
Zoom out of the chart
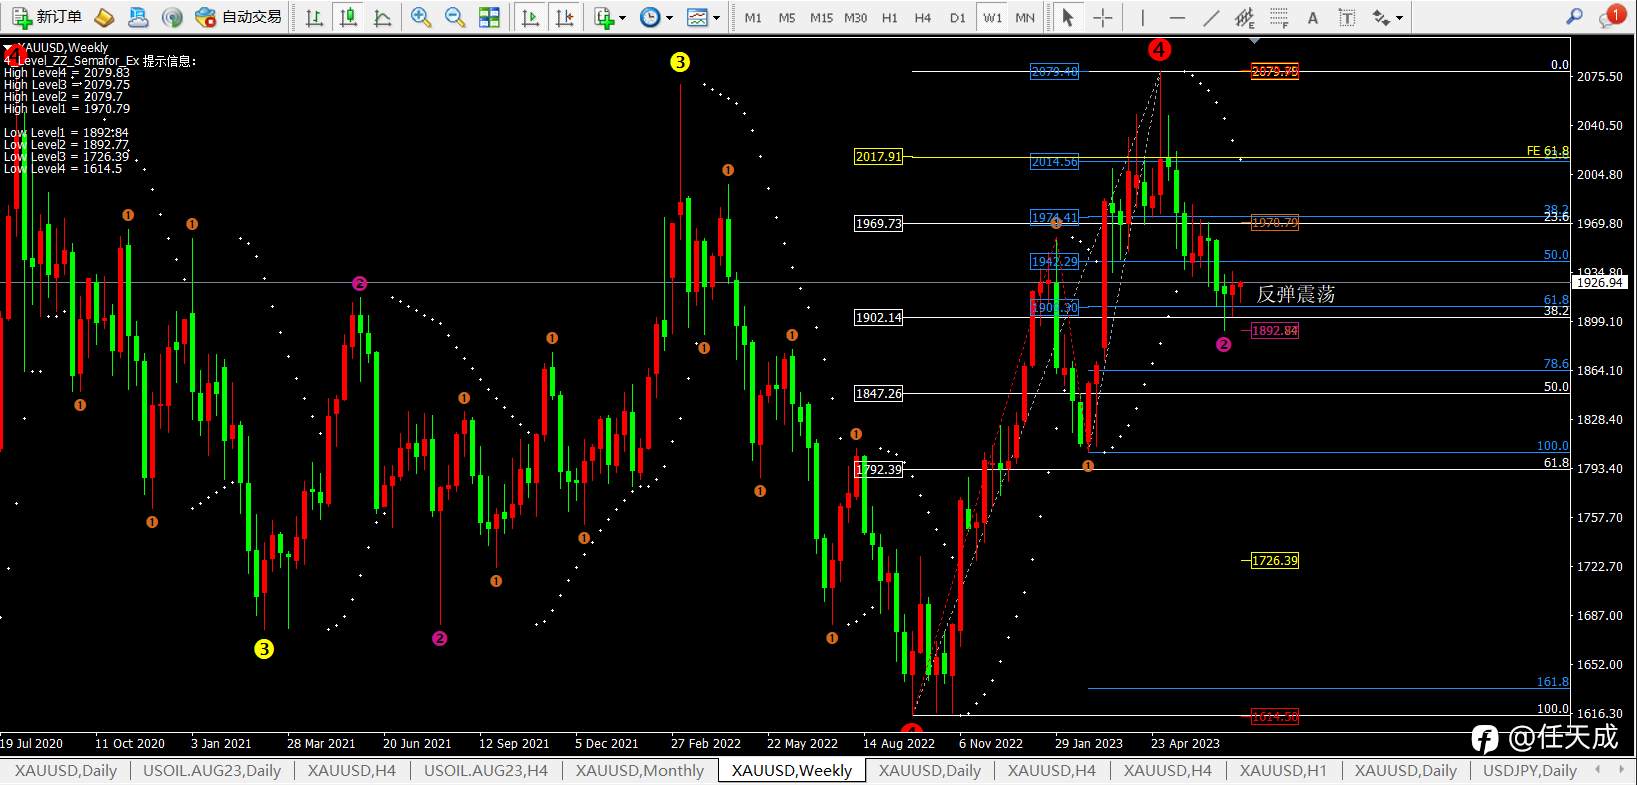(x=455, y=17)
